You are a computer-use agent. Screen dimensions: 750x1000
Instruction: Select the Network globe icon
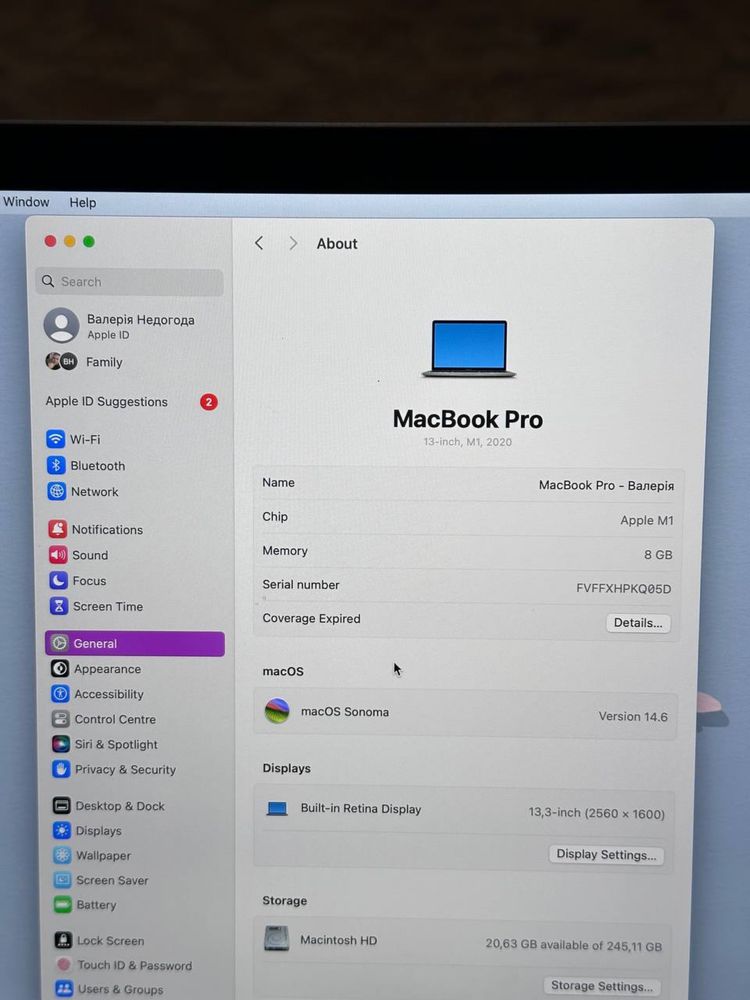pos(57,491)
